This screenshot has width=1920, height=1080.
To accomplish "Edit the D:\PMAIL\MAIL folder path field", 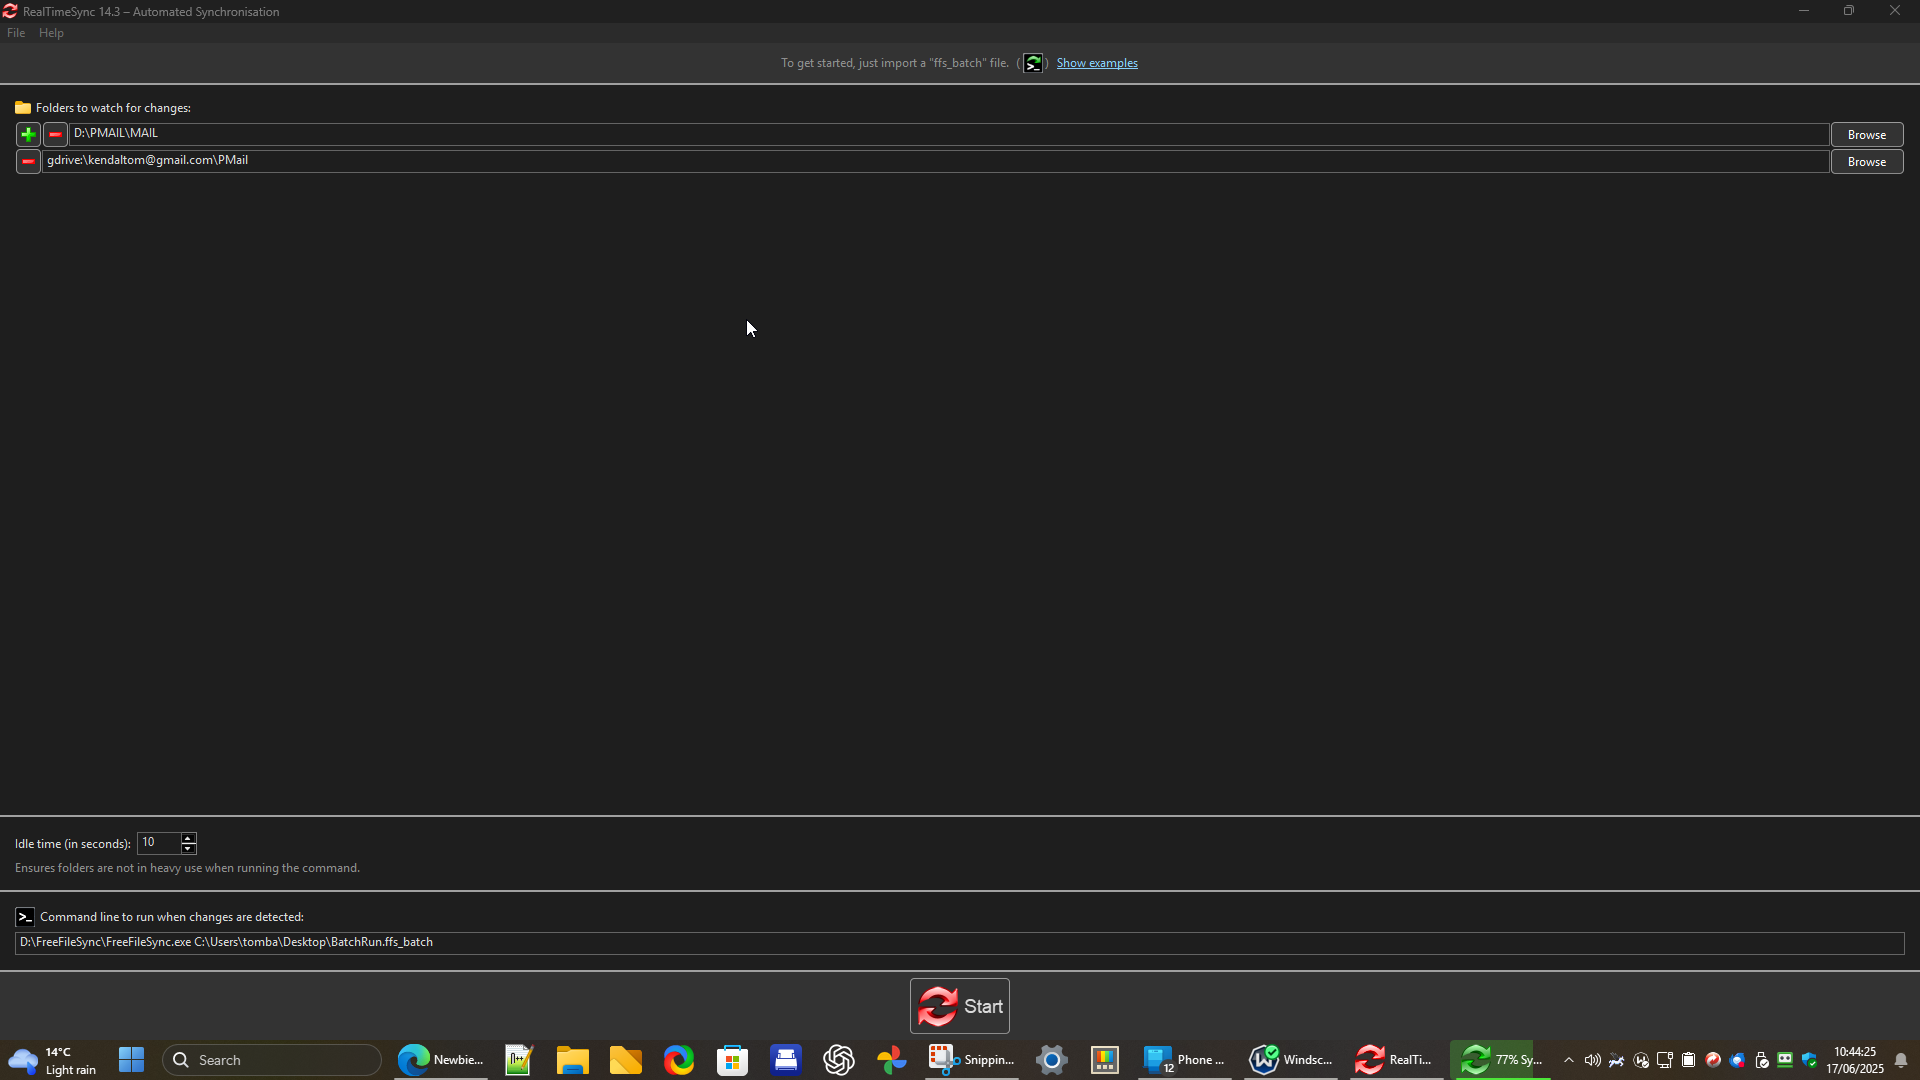I will 949,134.
